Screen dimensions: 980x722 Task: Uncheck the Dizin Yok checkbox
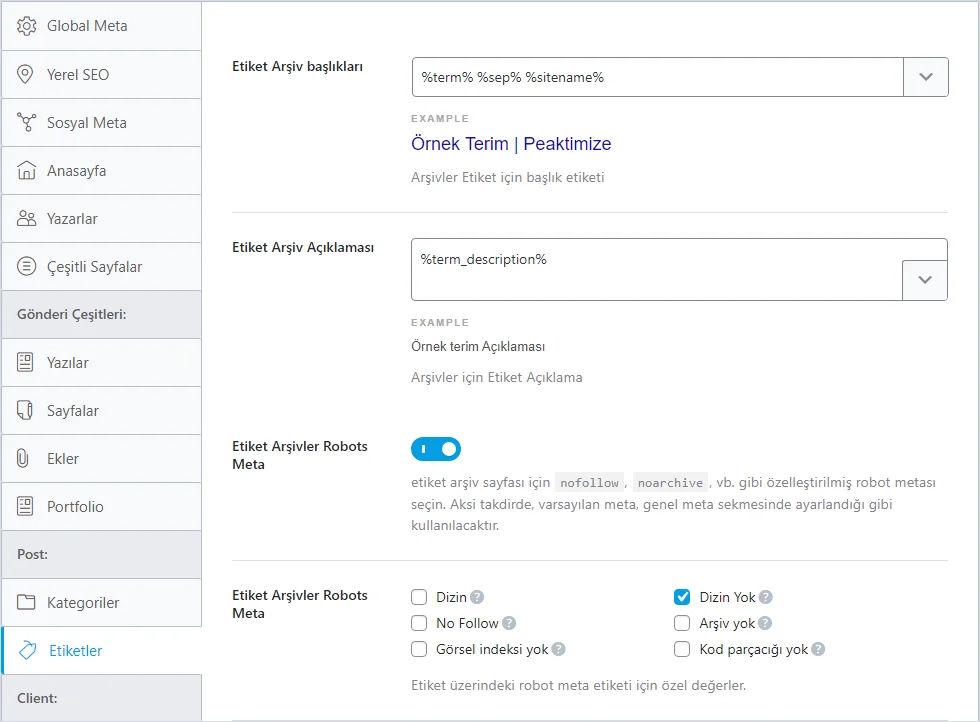(682, 598)
